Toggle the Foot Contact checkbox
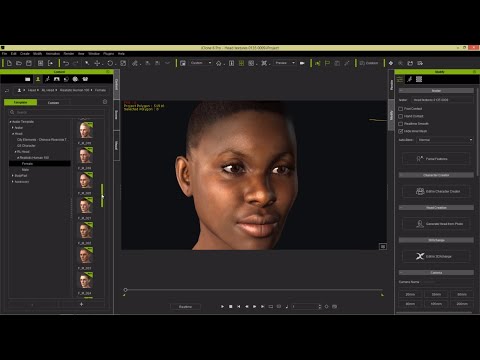Viewport: 480px width, 360px height. pos(401,109)
